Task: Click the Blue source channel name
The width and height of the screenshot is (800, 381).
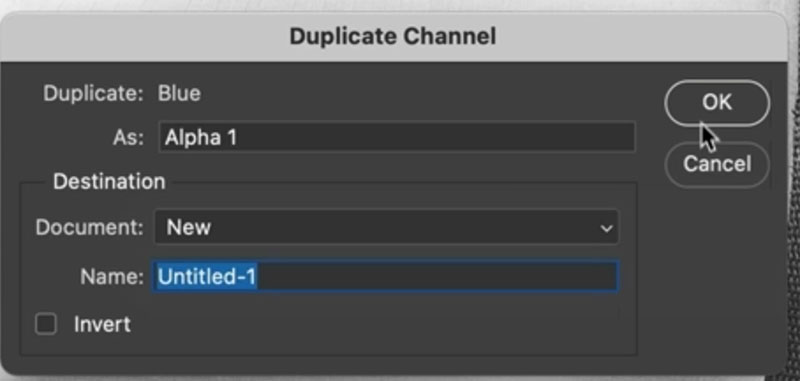Action: [179, 93]
